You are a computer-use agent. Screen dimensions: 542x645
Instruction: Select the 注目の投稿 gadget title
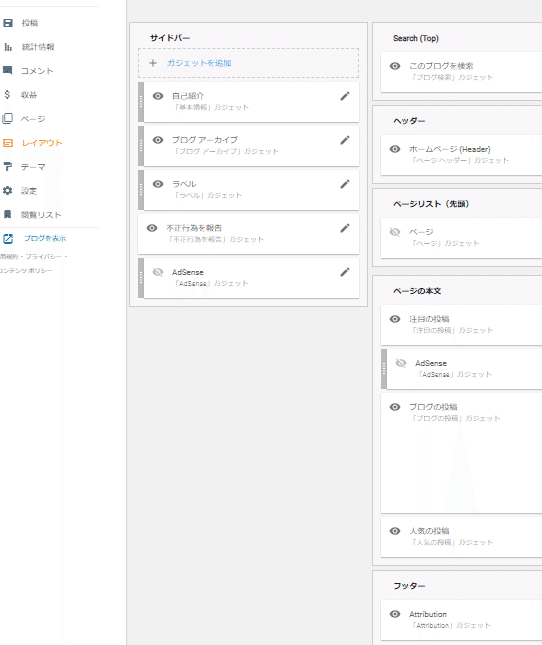[x=429, y=319]
